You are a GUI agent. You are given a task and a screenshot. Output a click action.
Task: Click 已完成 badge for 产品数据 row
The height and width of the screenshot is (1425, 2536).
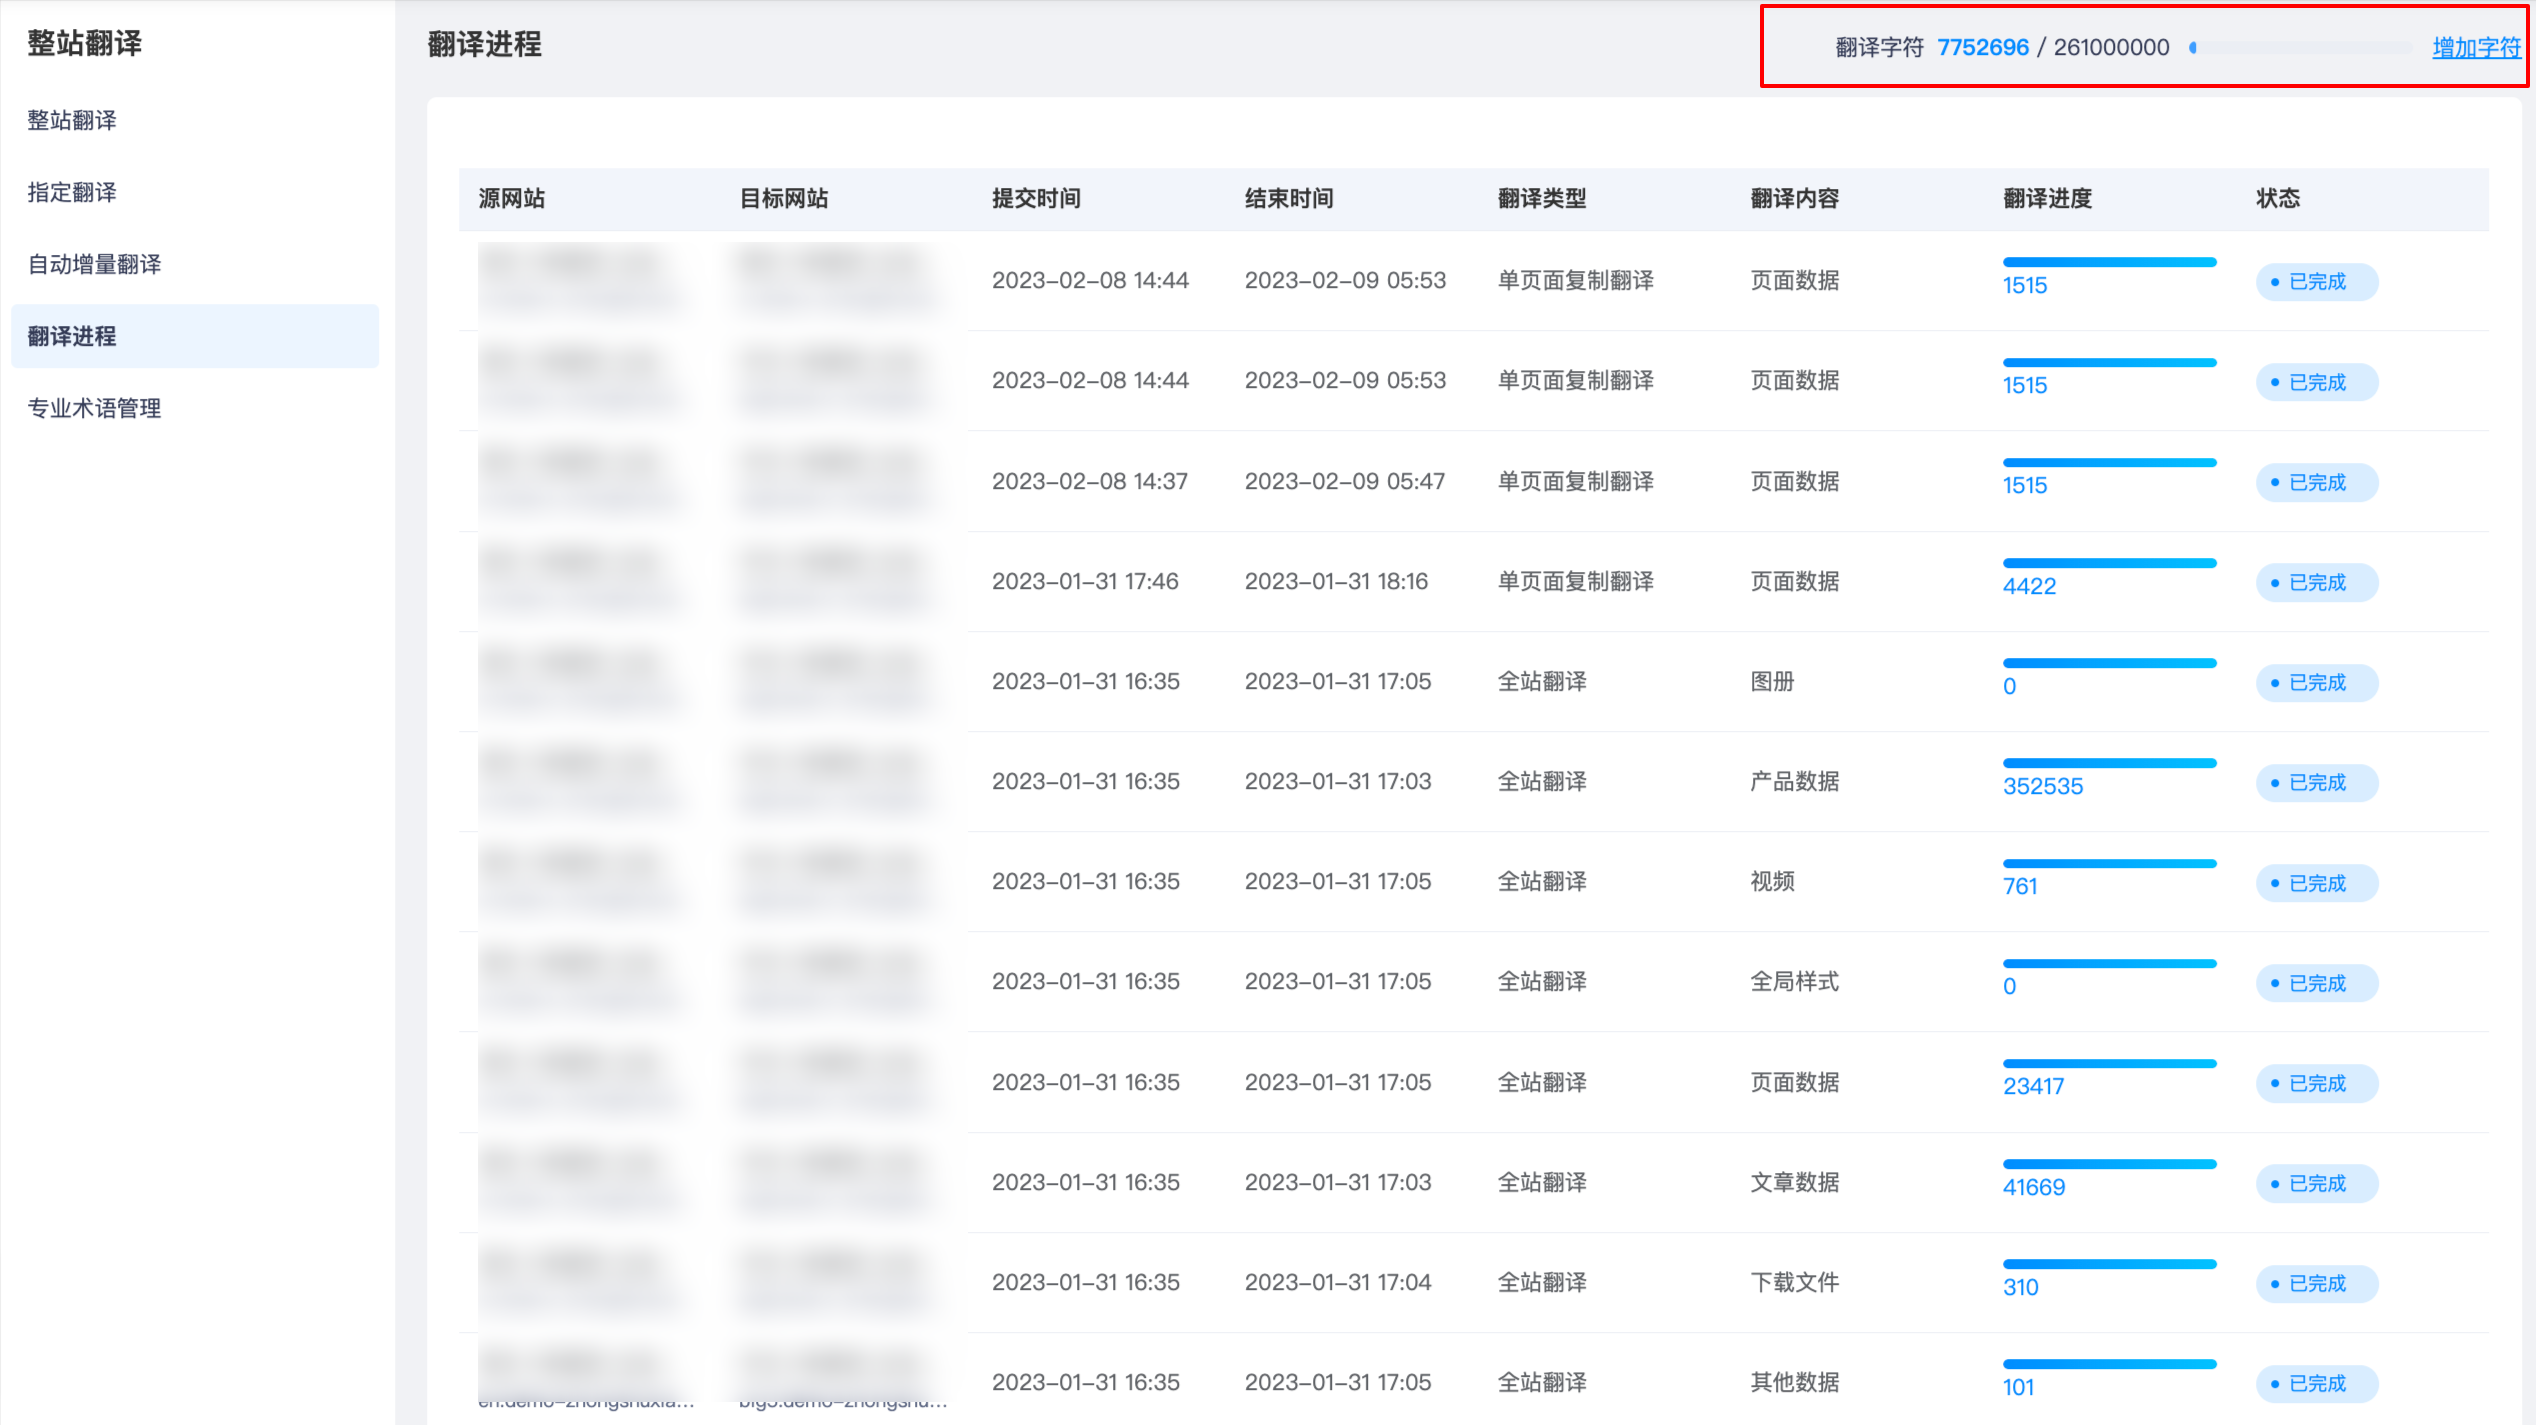2316,783
